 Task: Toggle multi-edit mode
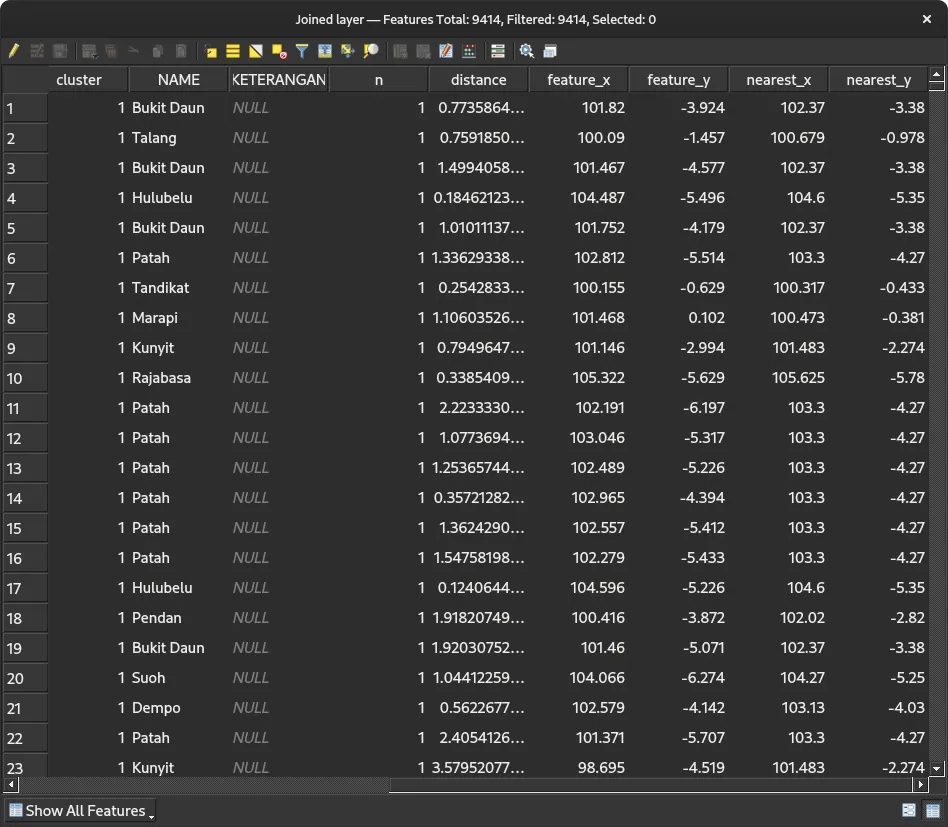[36, 51]
